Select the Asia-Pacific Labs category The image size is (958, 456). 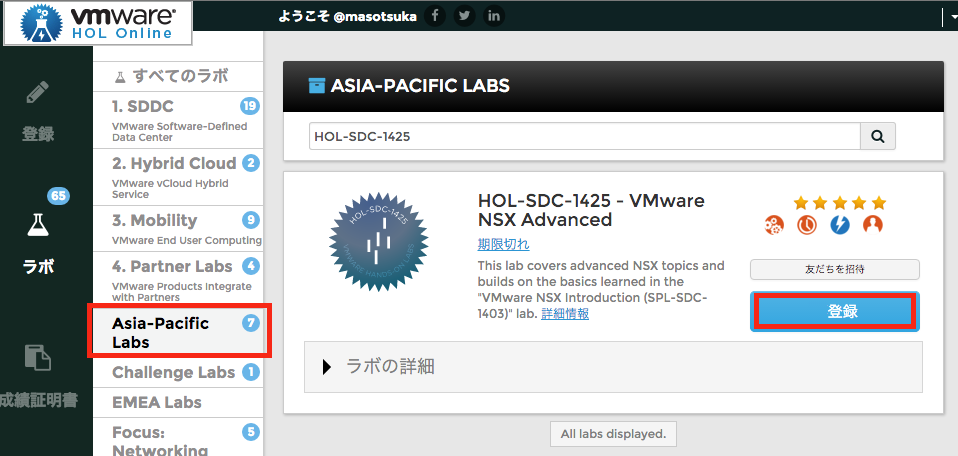pyautogui.click(x=179, y=331)
